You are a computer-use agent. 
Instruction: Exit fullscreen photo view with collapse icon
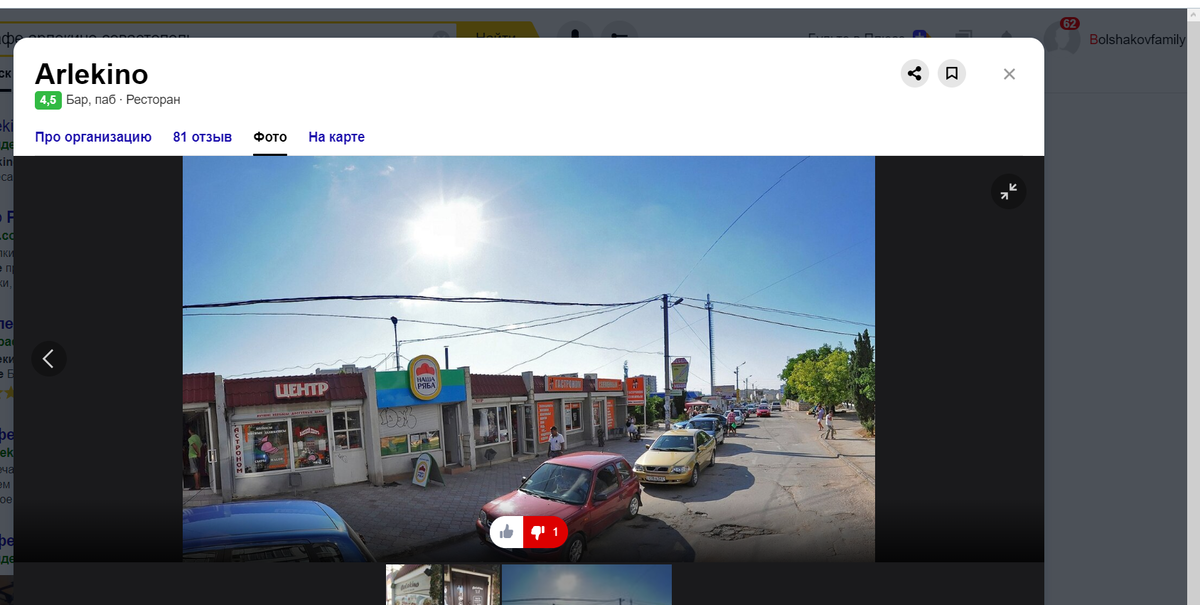(1008, 191)
